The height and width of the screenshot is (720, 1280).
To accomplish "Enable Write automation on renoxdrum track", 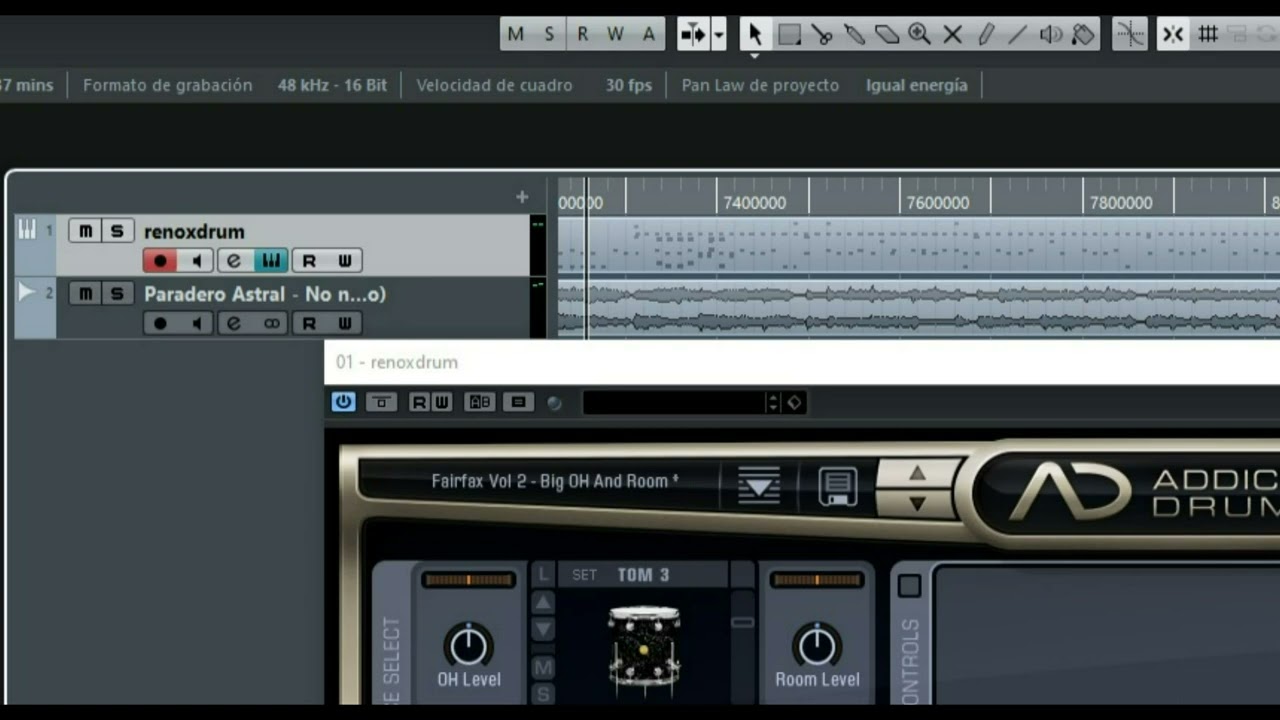I will [x=345, y=261].
